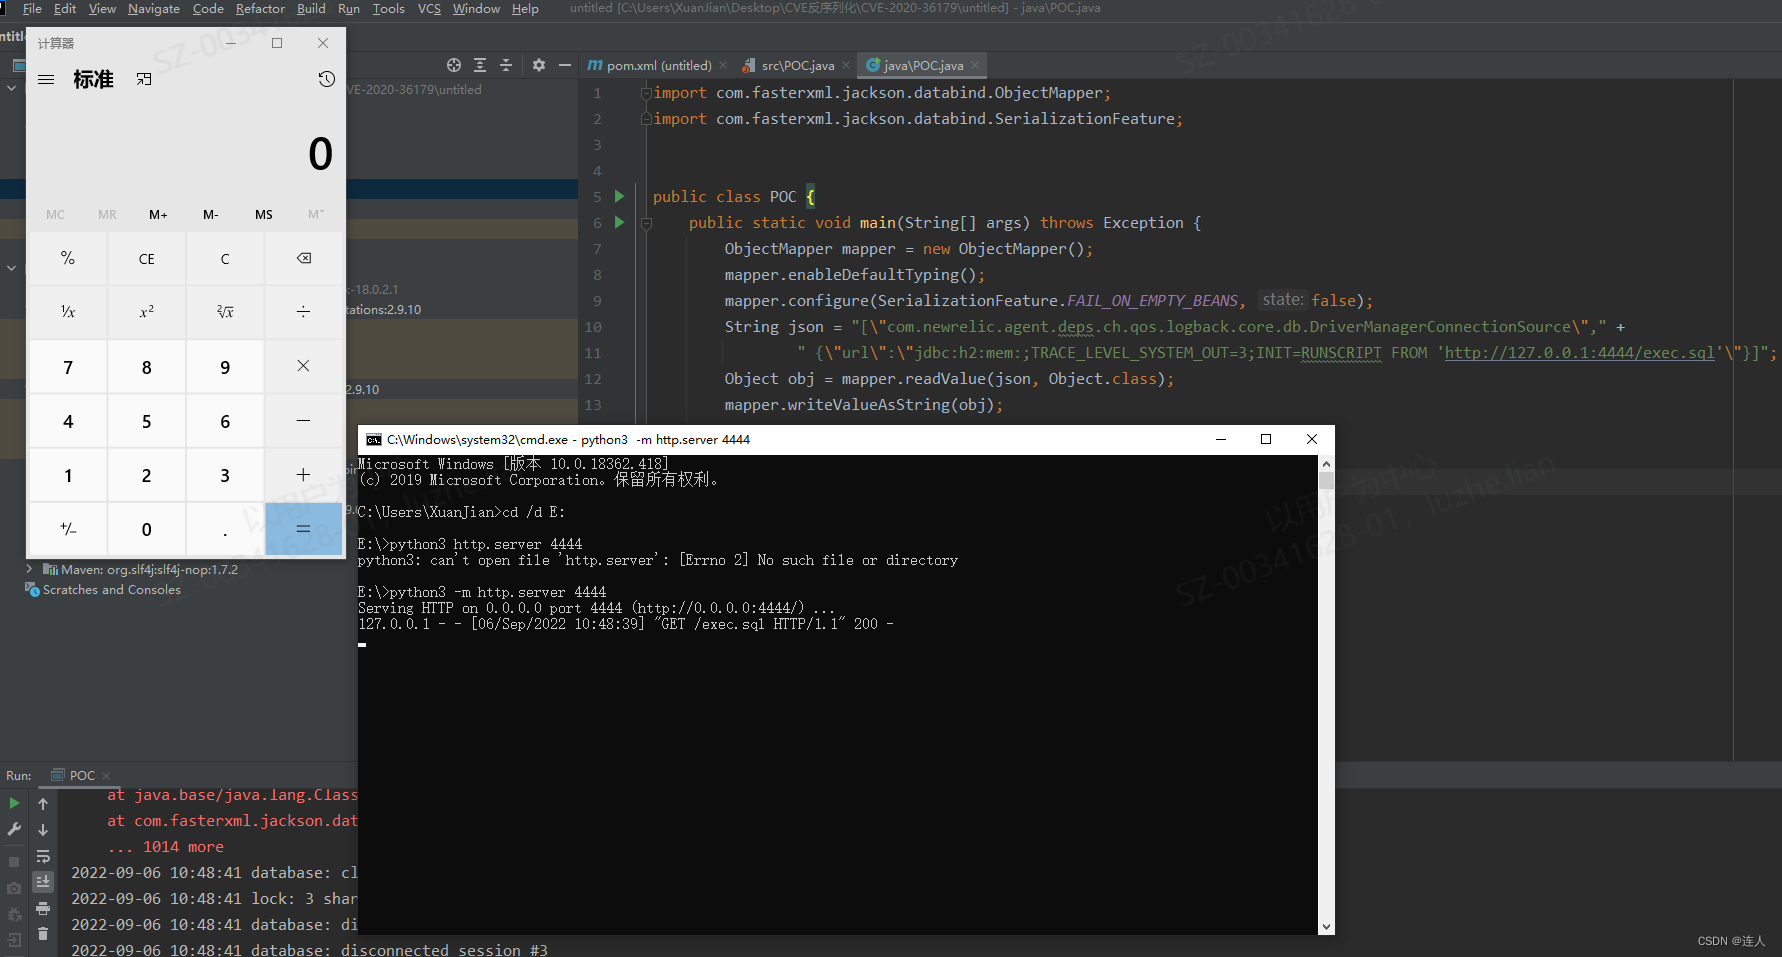Screen dimensions: 1782x957
Task: Click the cmd window title bar icon
Action: coord(373,440)
